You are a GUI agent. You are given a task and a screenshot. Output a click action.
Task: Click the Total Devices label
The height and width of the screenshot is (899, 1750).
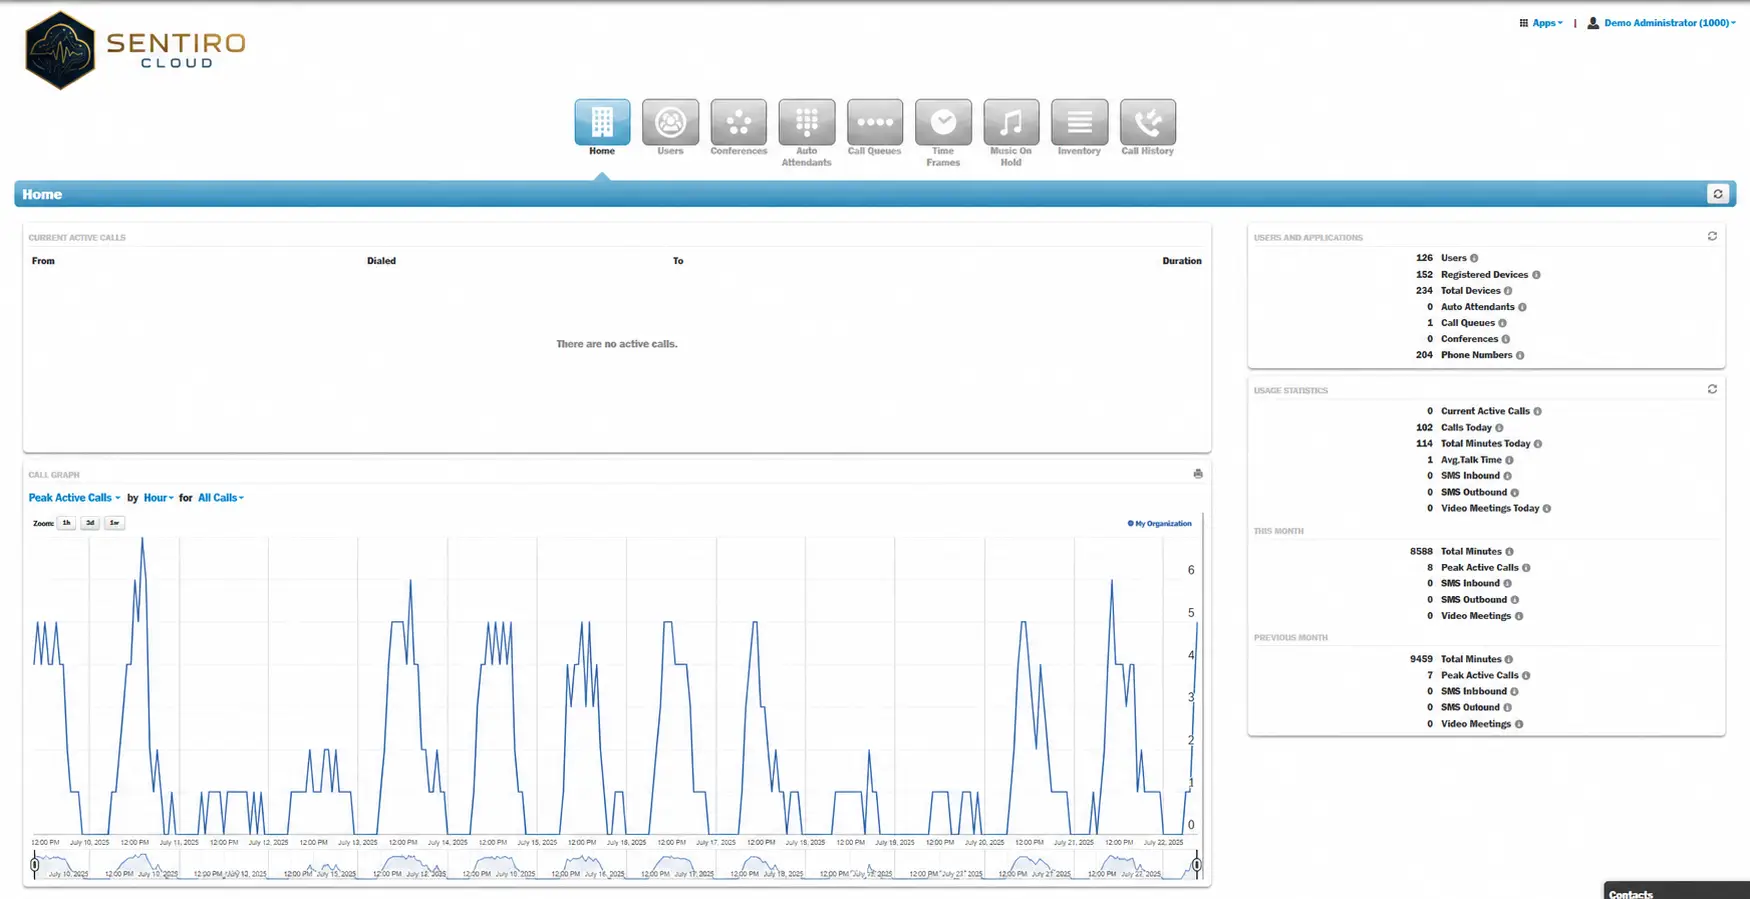click(x=1470, y=291)
